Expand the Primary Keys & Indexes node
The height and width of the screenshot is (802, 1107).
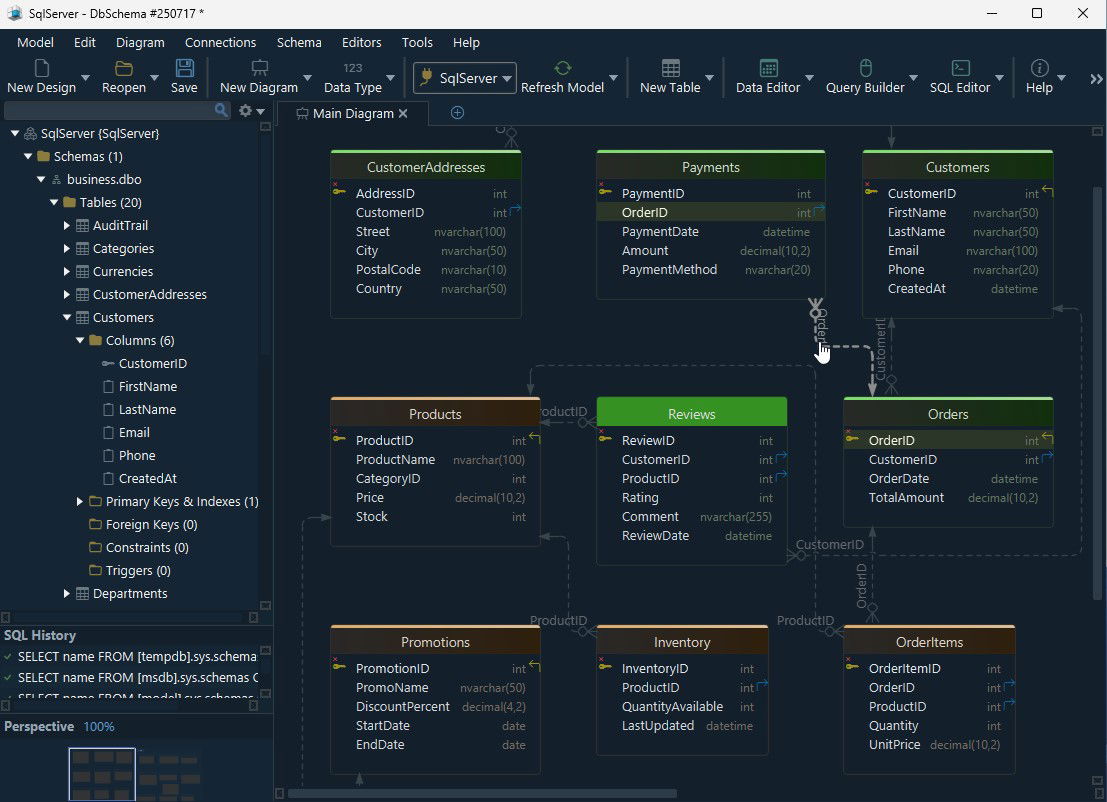coord(80,501)
